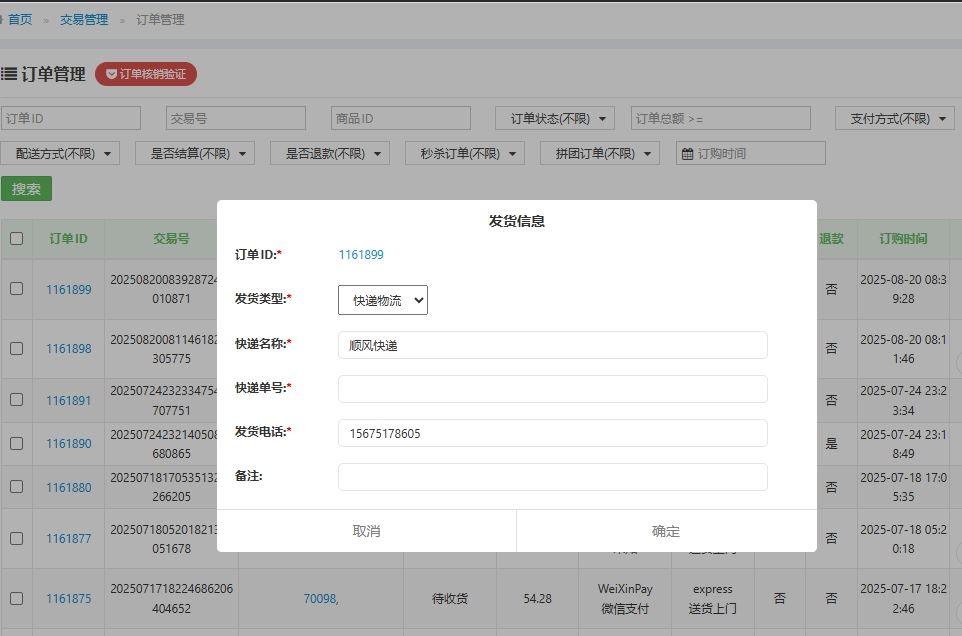
Task: Focus the empty 快递单号 field
Action: [x=552, y=389]
